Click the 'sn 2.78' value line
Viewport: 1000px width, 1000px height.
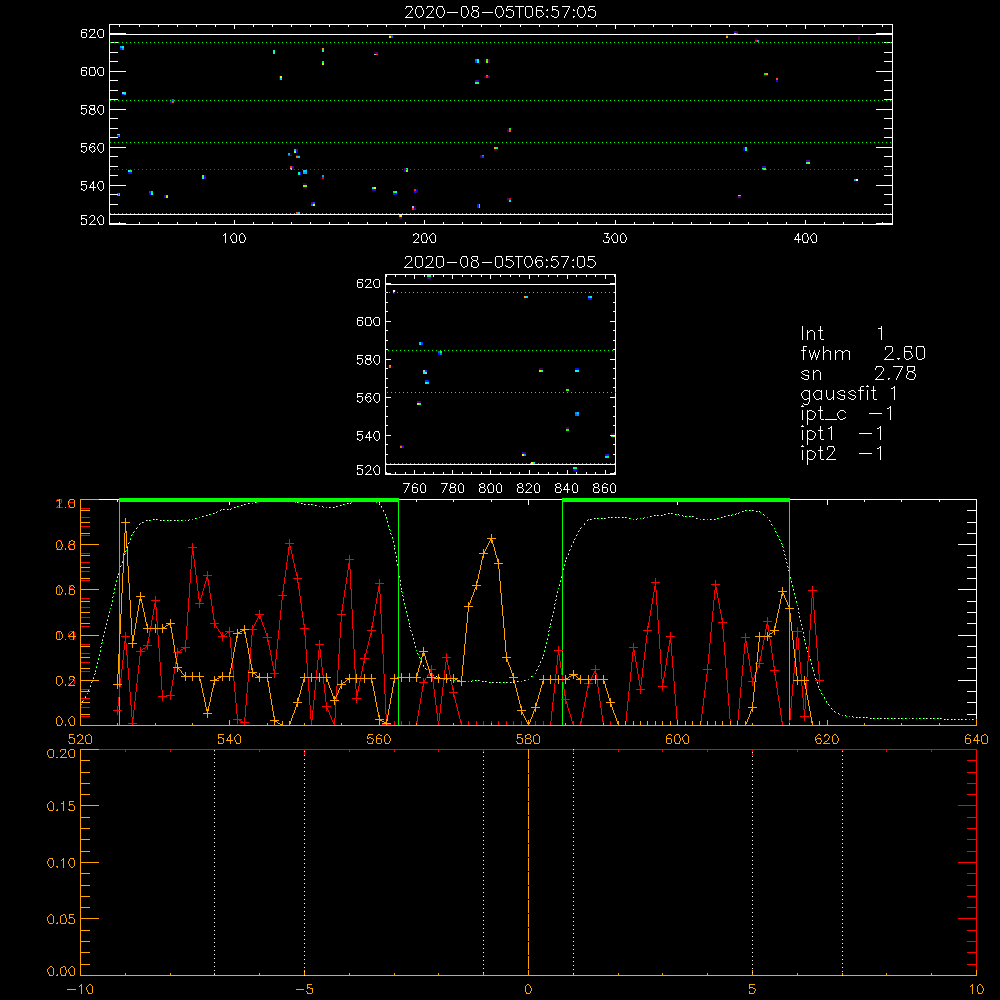858,373
